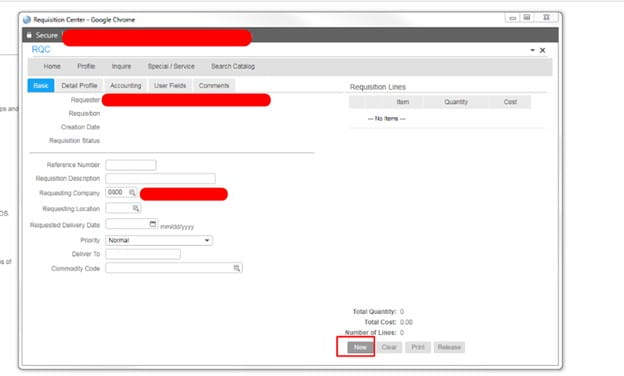The width and height of the screenshot is (624, 376).
Task: Switch to the User Fields tab
Action: coord(170,86)
